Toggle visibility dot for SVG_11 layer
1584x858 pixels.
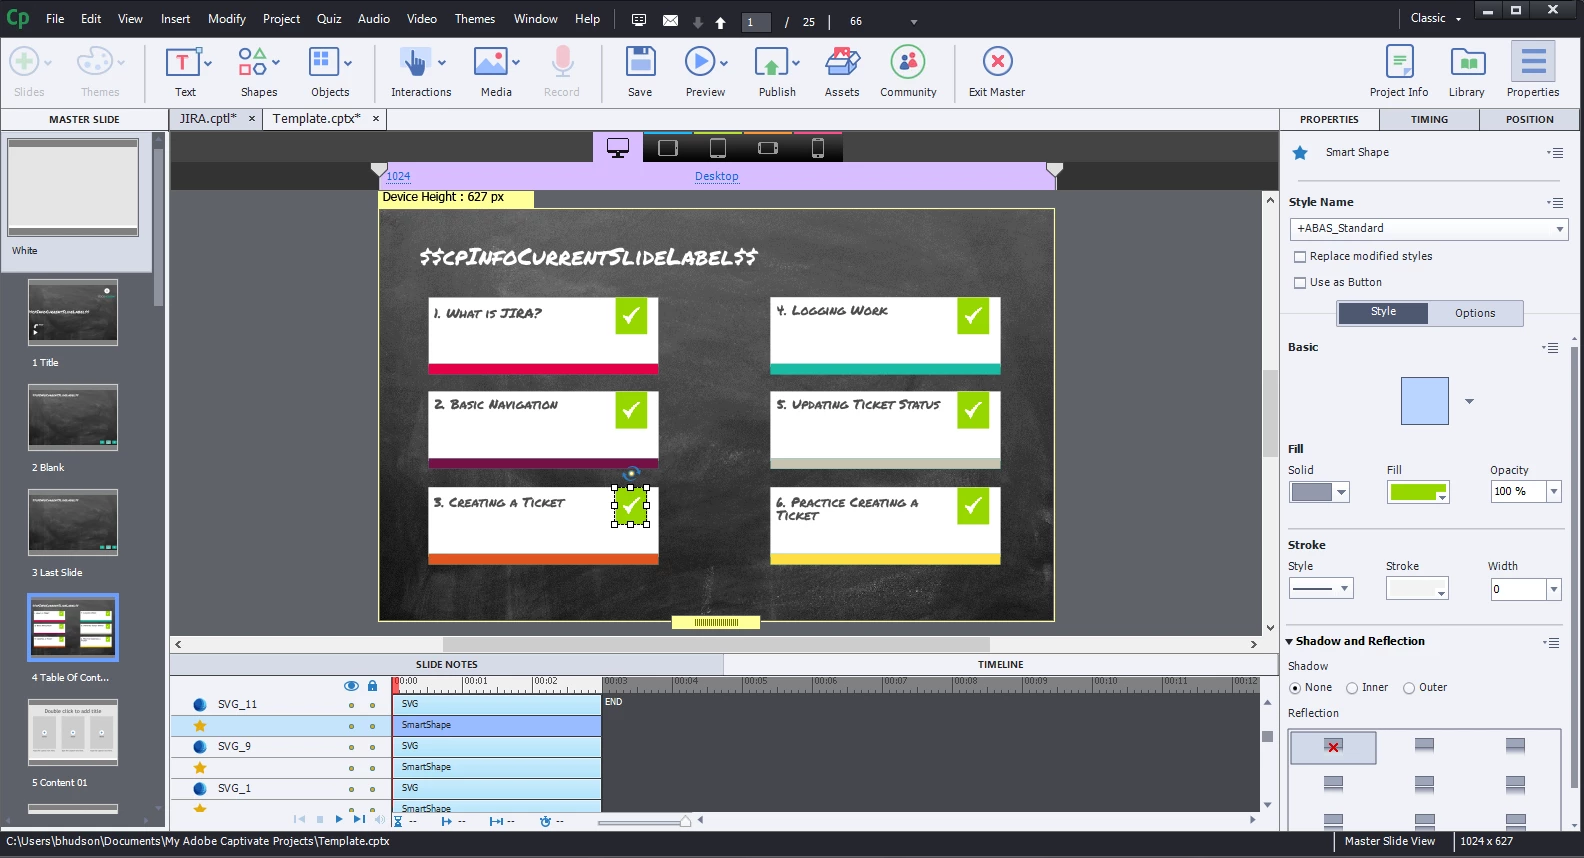[x=351, y=705]
